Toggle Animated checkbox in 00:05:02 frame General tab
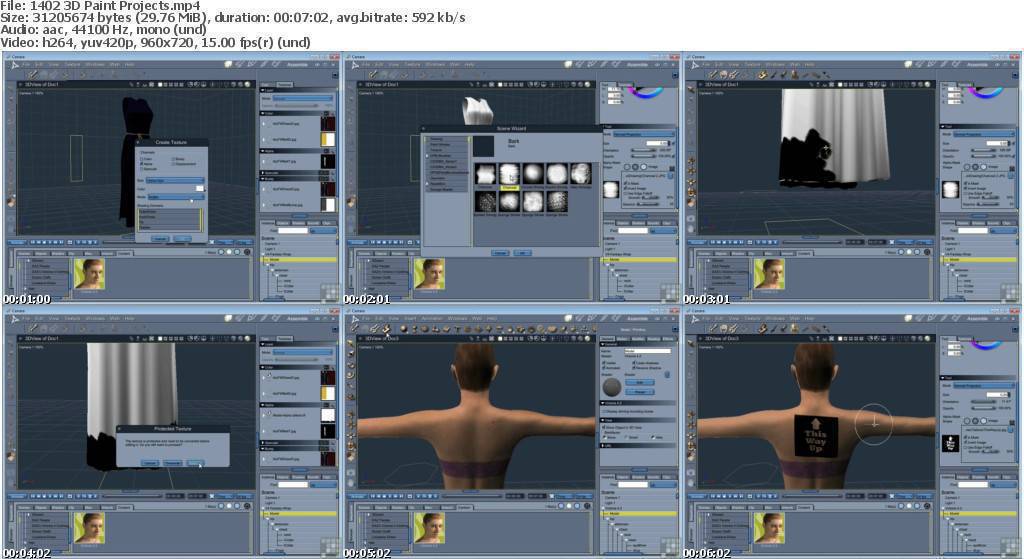This screenshot has height=559, width=1024. (x=603, y=368)
